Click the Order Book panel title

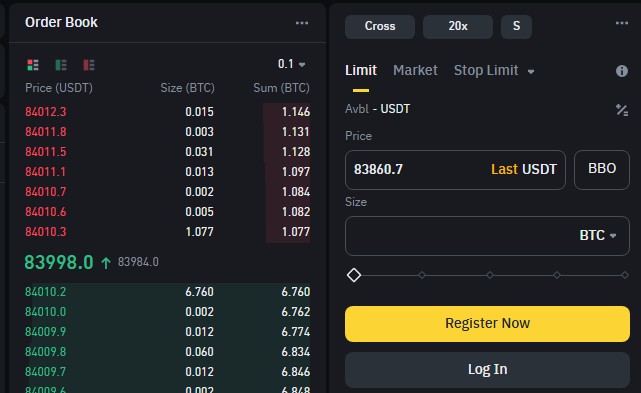click(61, 22)
